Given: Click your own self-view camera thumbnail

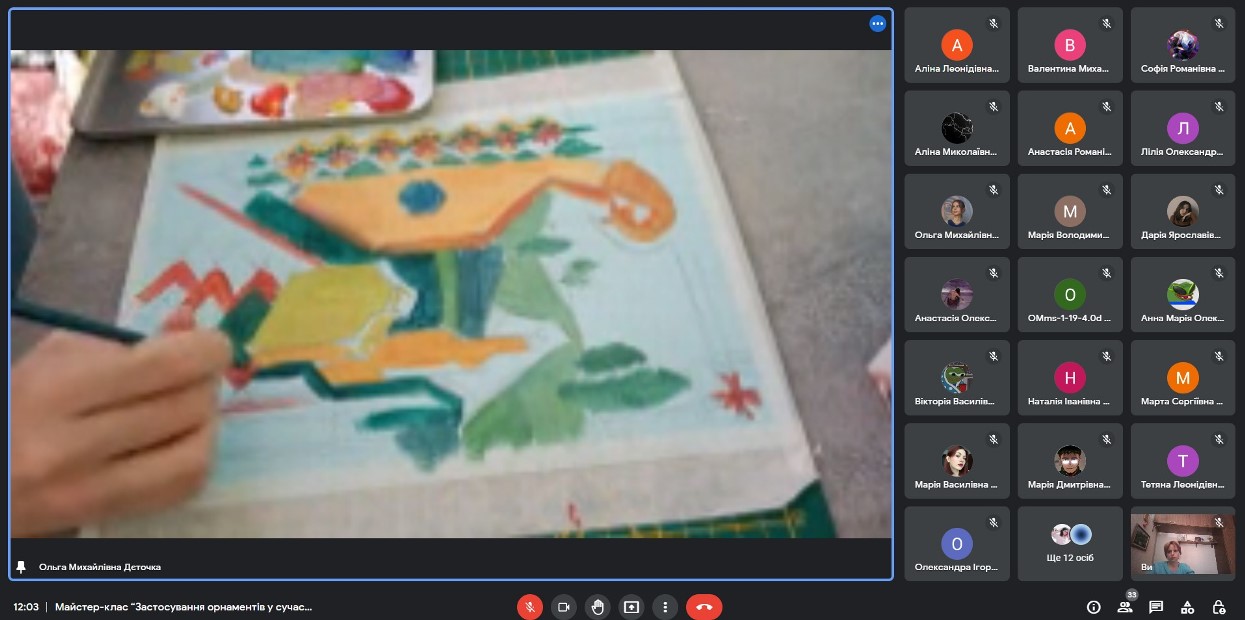Looking at the screenshot, I should pyautogui.click(x=1183, y=543).
